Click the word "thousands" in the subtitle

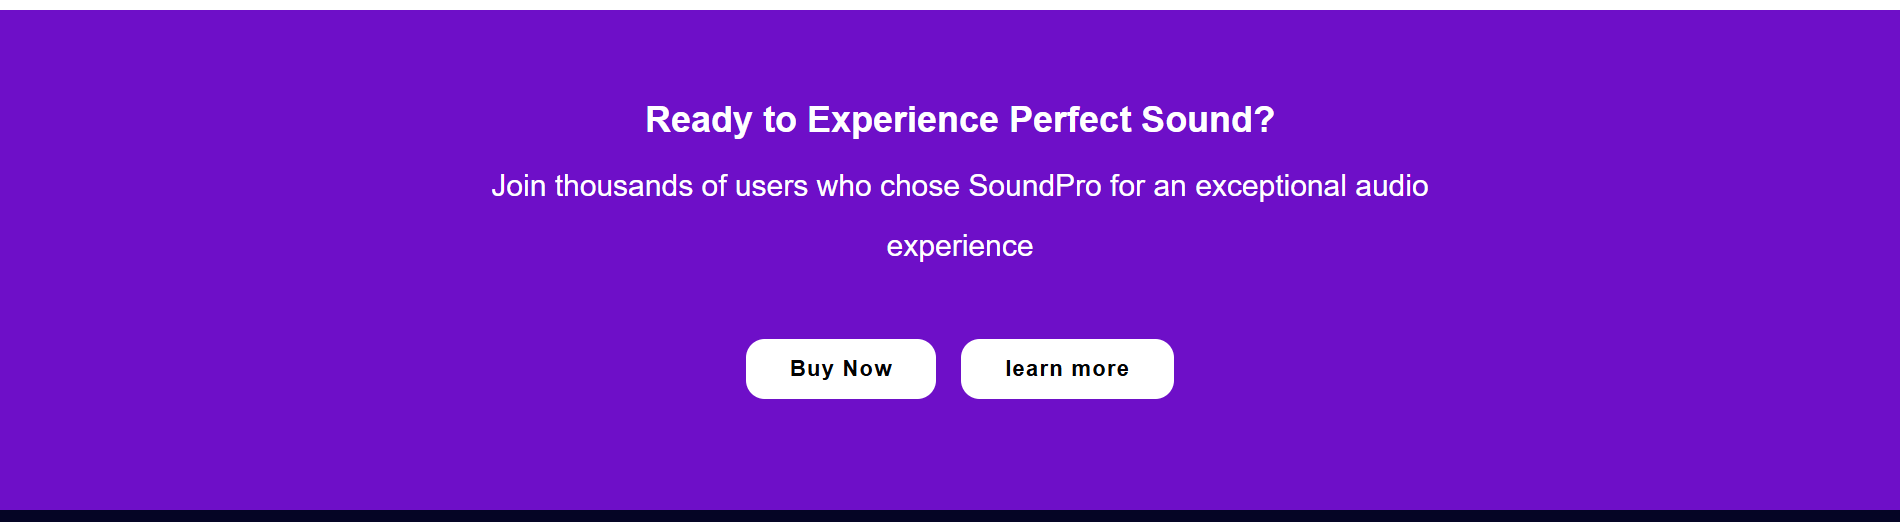(x=623, y=186)
